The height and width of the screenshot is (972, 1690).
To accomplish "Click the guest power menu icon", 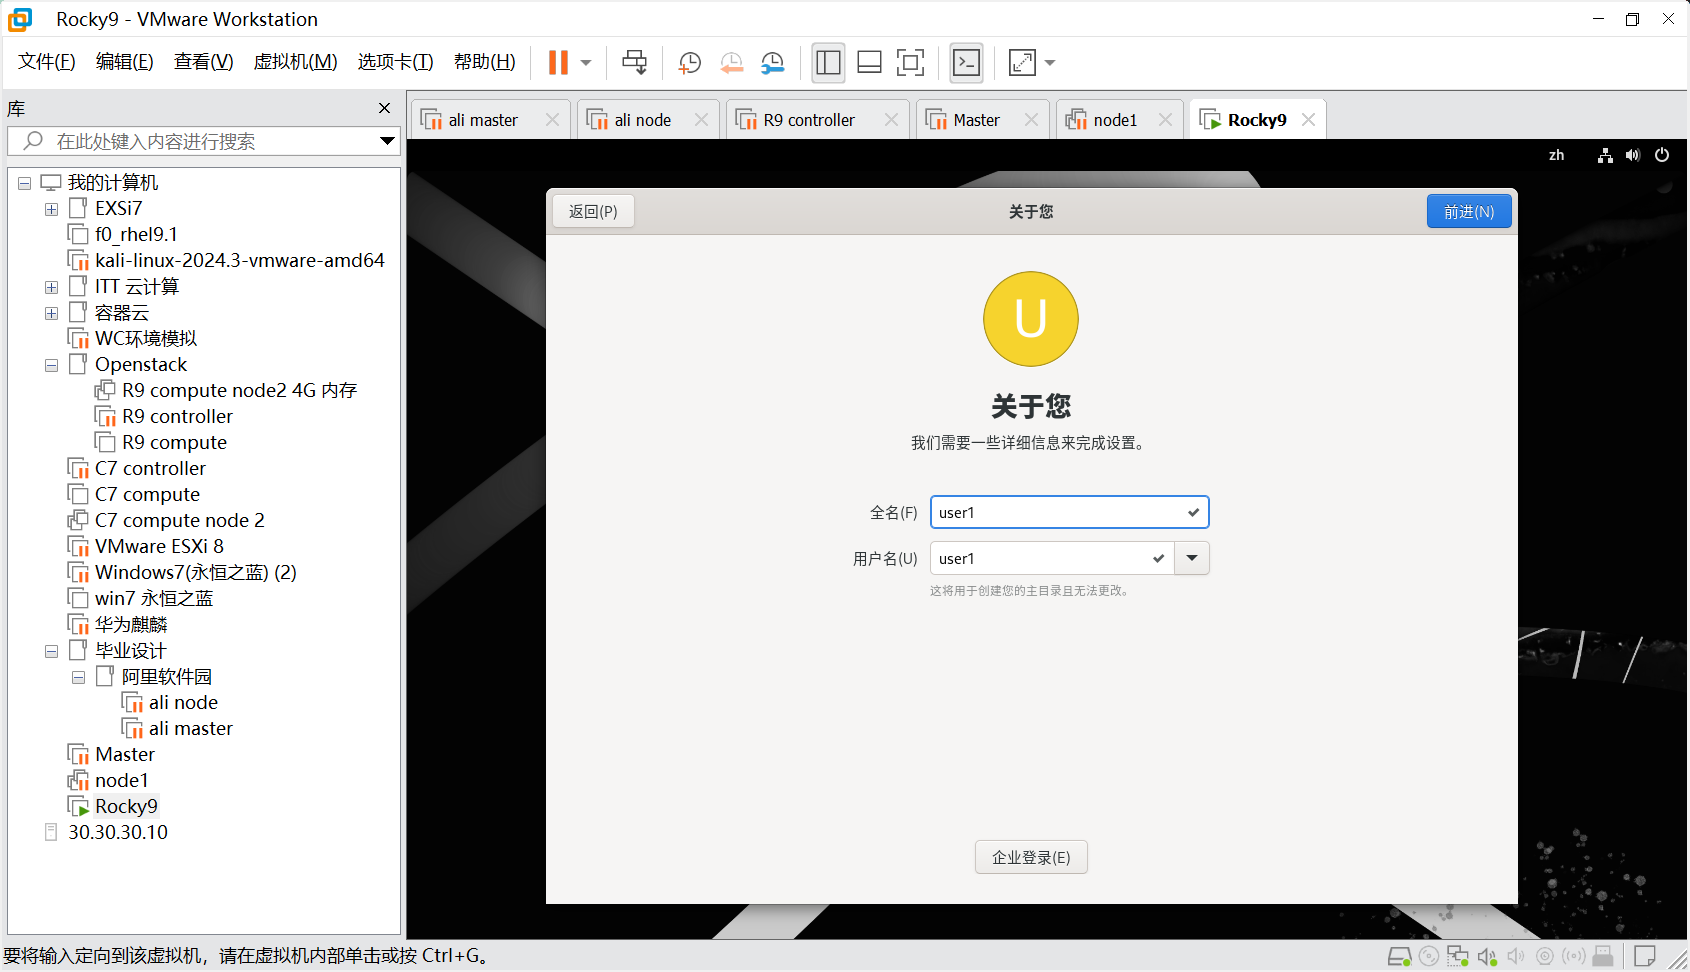I will (1662, 155).
